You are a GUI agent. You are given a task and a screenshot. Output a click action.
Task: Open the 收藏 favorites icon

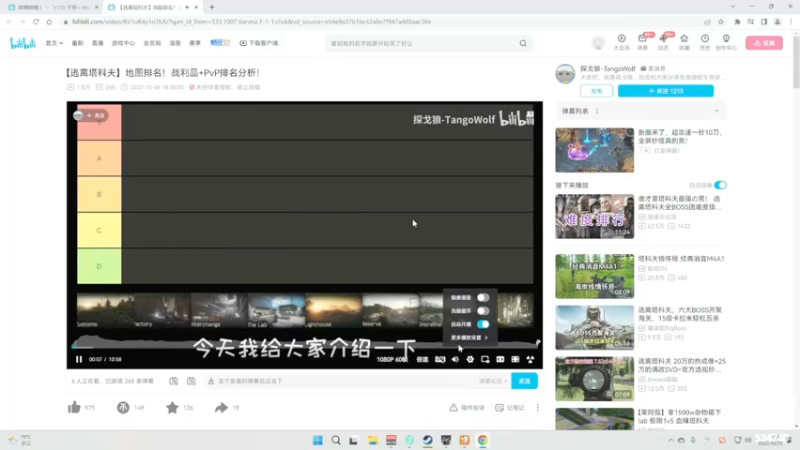[684, 42]
